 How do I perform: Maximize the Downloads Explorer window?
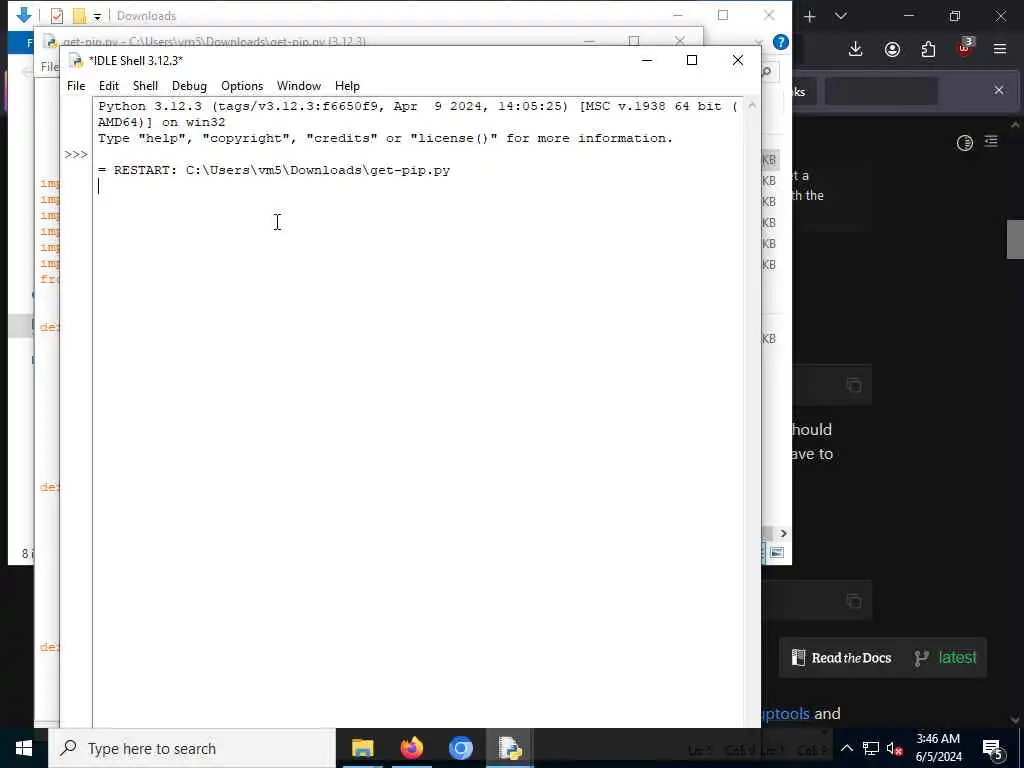[723, 15]
